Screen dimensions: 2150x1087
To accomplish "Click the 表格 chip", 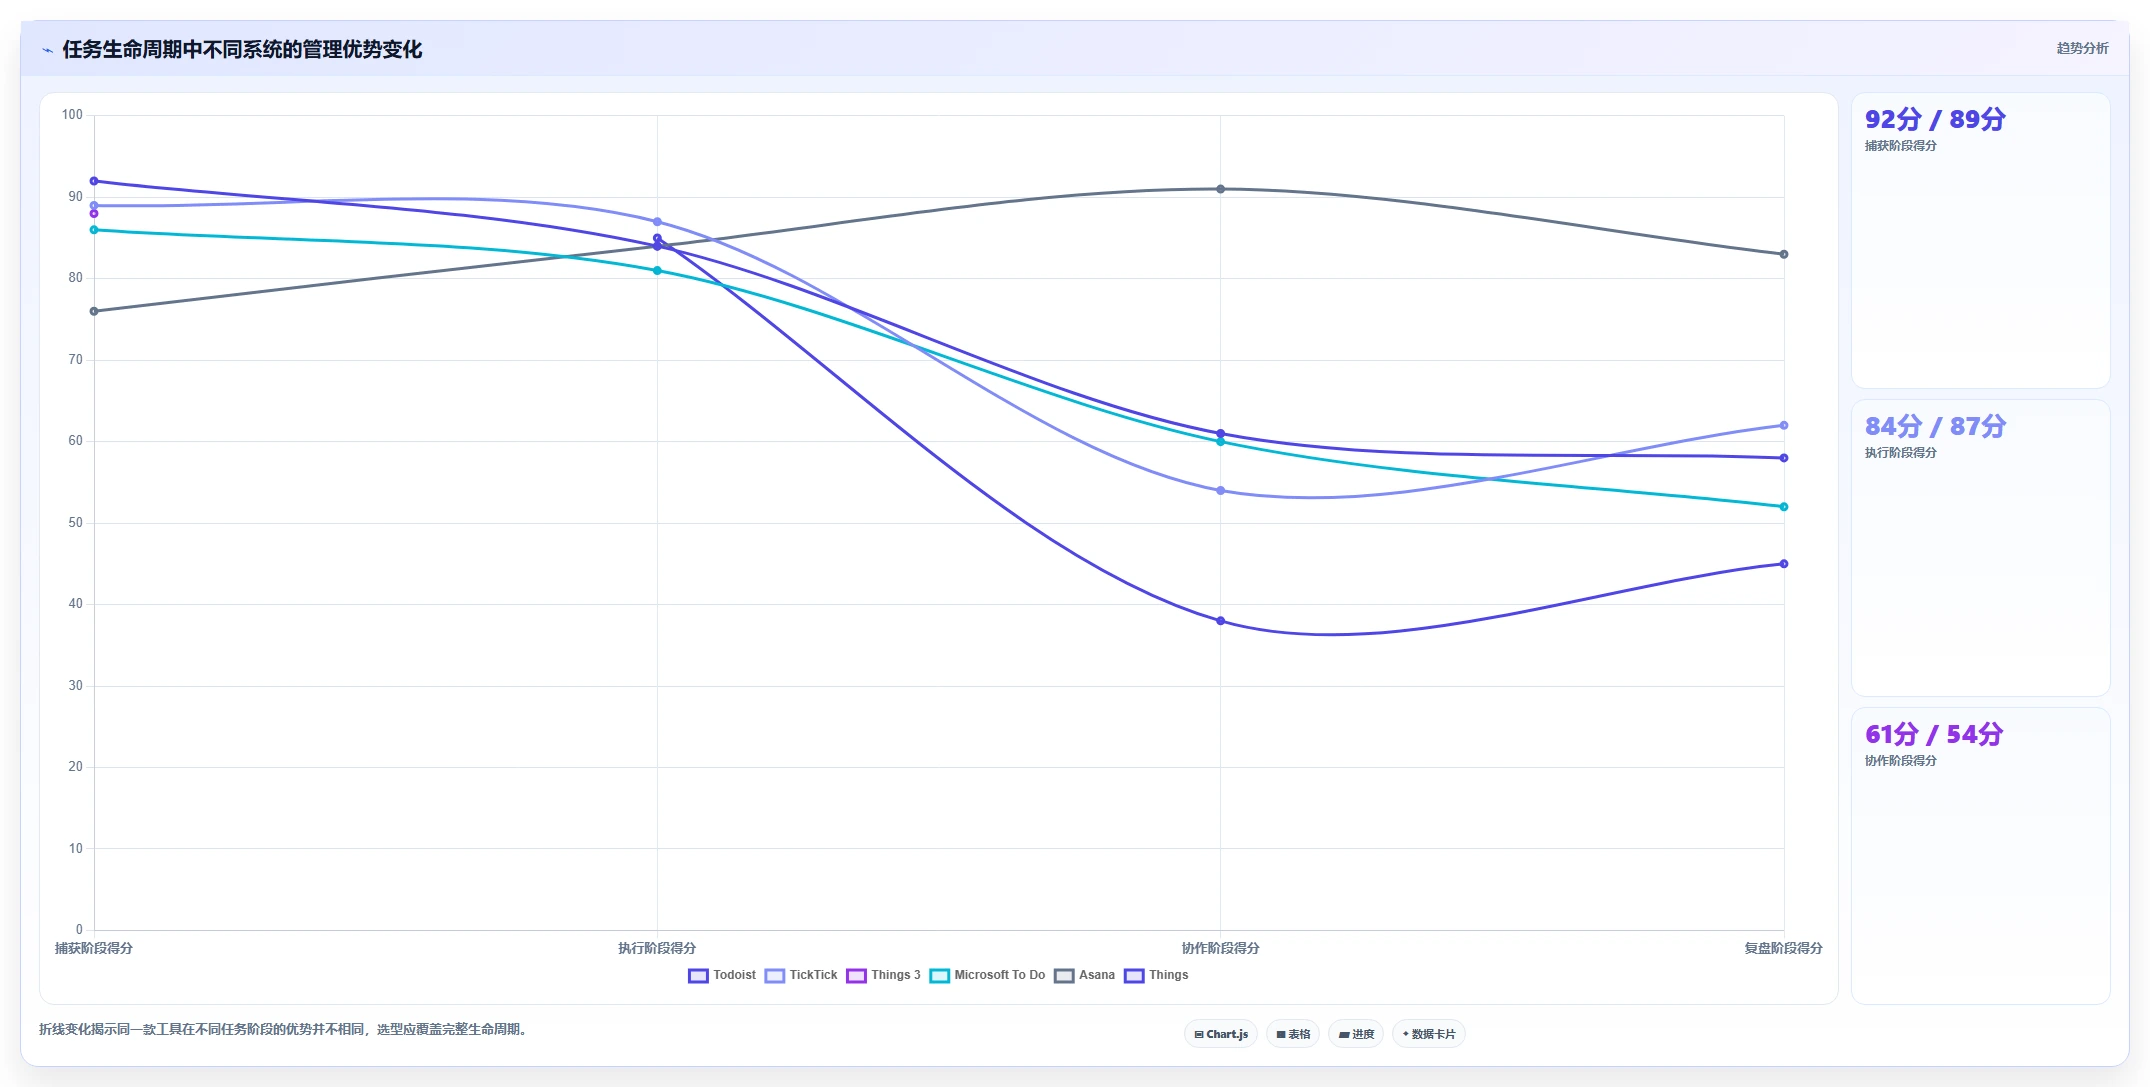I will click(1293, 1034).
